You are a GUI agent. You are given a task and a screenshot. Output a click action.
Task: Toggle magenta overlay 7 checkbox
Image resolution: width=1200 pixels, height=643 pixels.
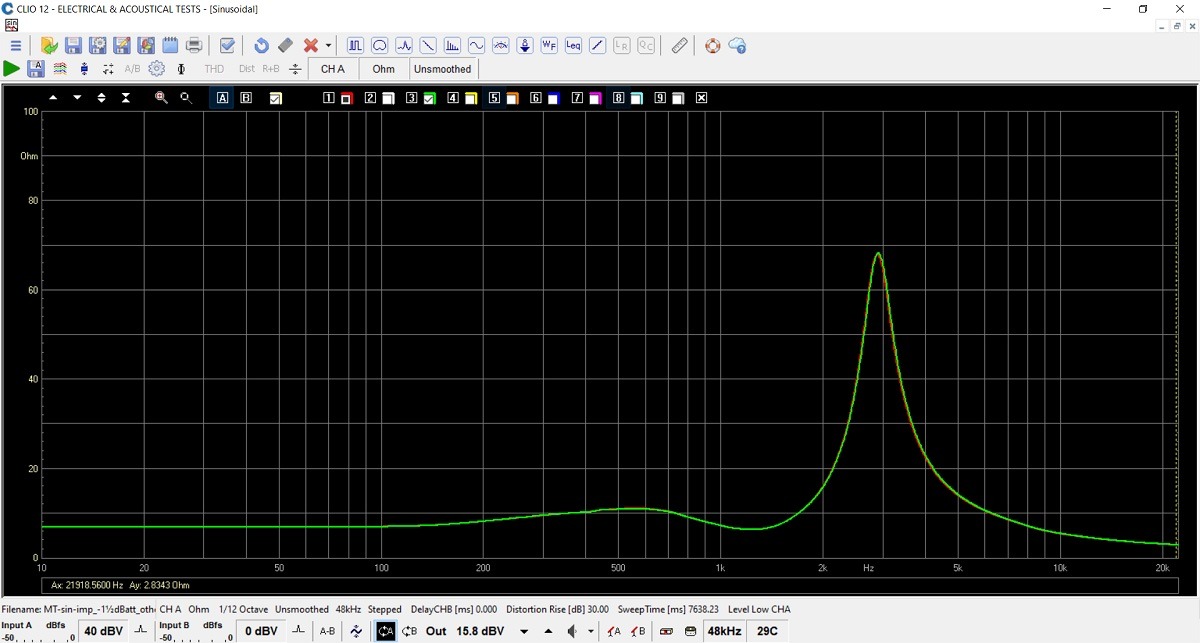click(x=594, y=98)
